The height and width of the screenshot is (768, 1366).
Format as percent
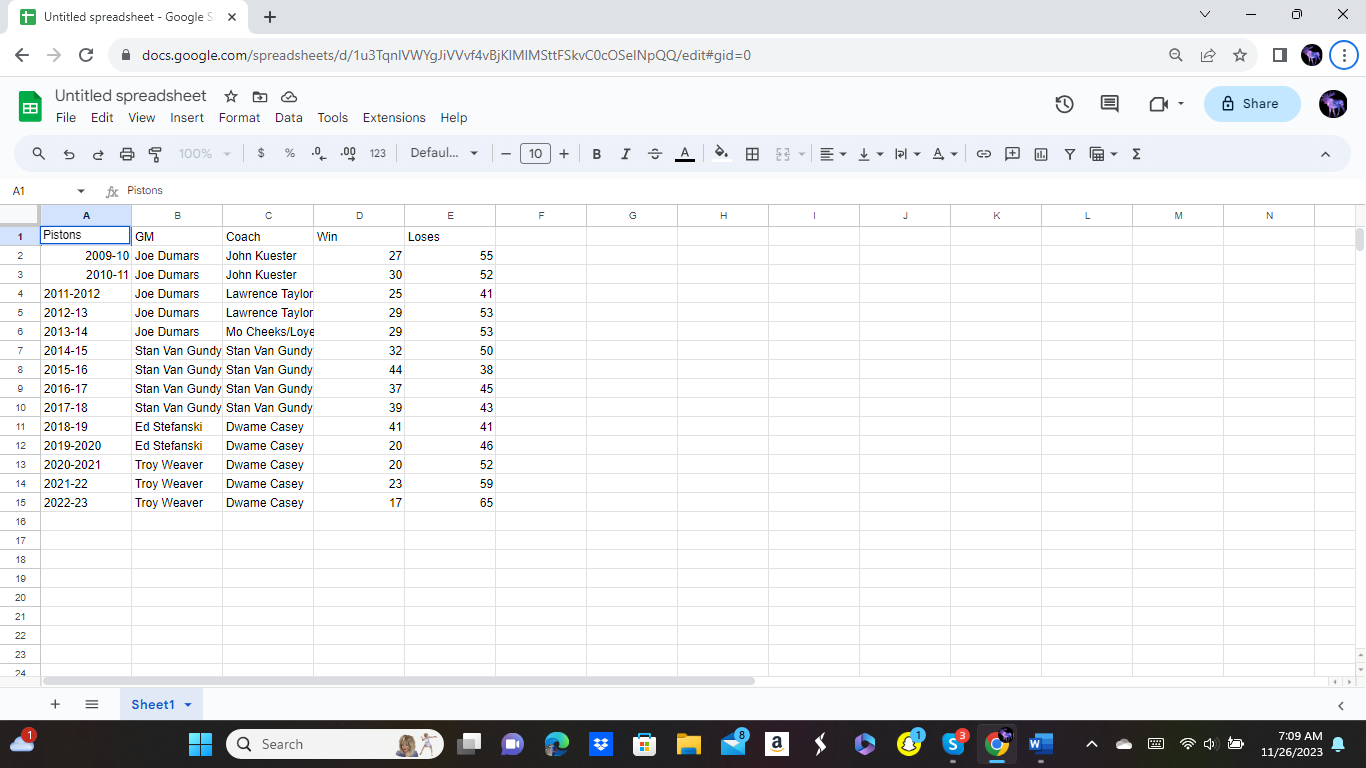pyautogui.click(x=290, y=154)
